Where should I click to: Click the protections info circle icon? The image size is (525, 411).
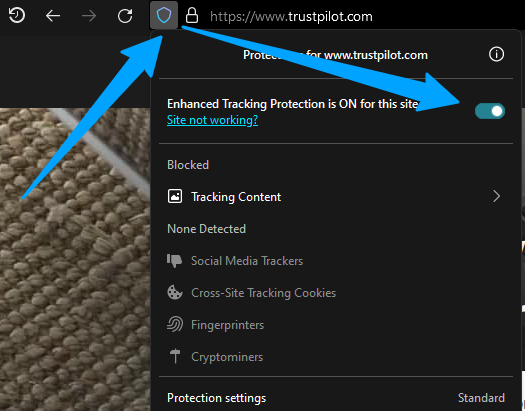(496, 54)
